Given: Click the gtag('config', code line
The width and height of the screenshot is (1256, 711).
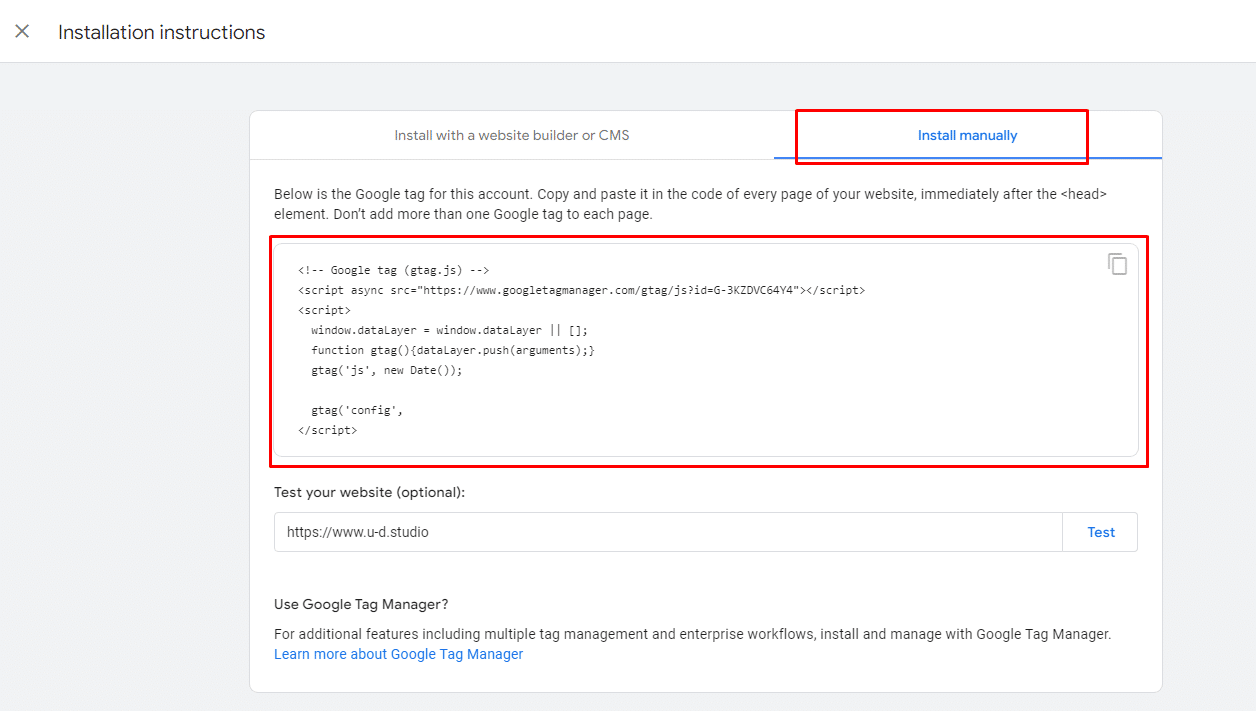Looking at the screenshot, I should [x=357, y=410].
